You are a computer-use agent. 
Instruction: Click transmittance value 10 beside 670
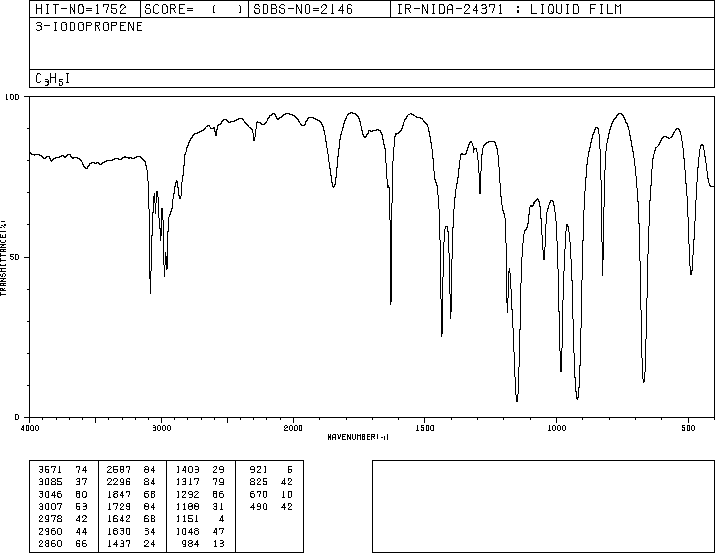click(287, 494)
